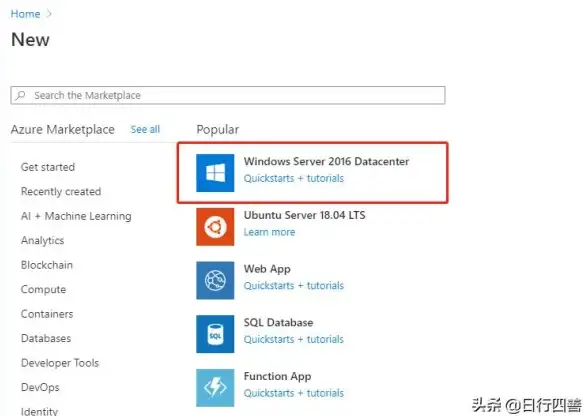Choose AI + Machine Learning category
588x416 pixels.
(x=76, y=216)
